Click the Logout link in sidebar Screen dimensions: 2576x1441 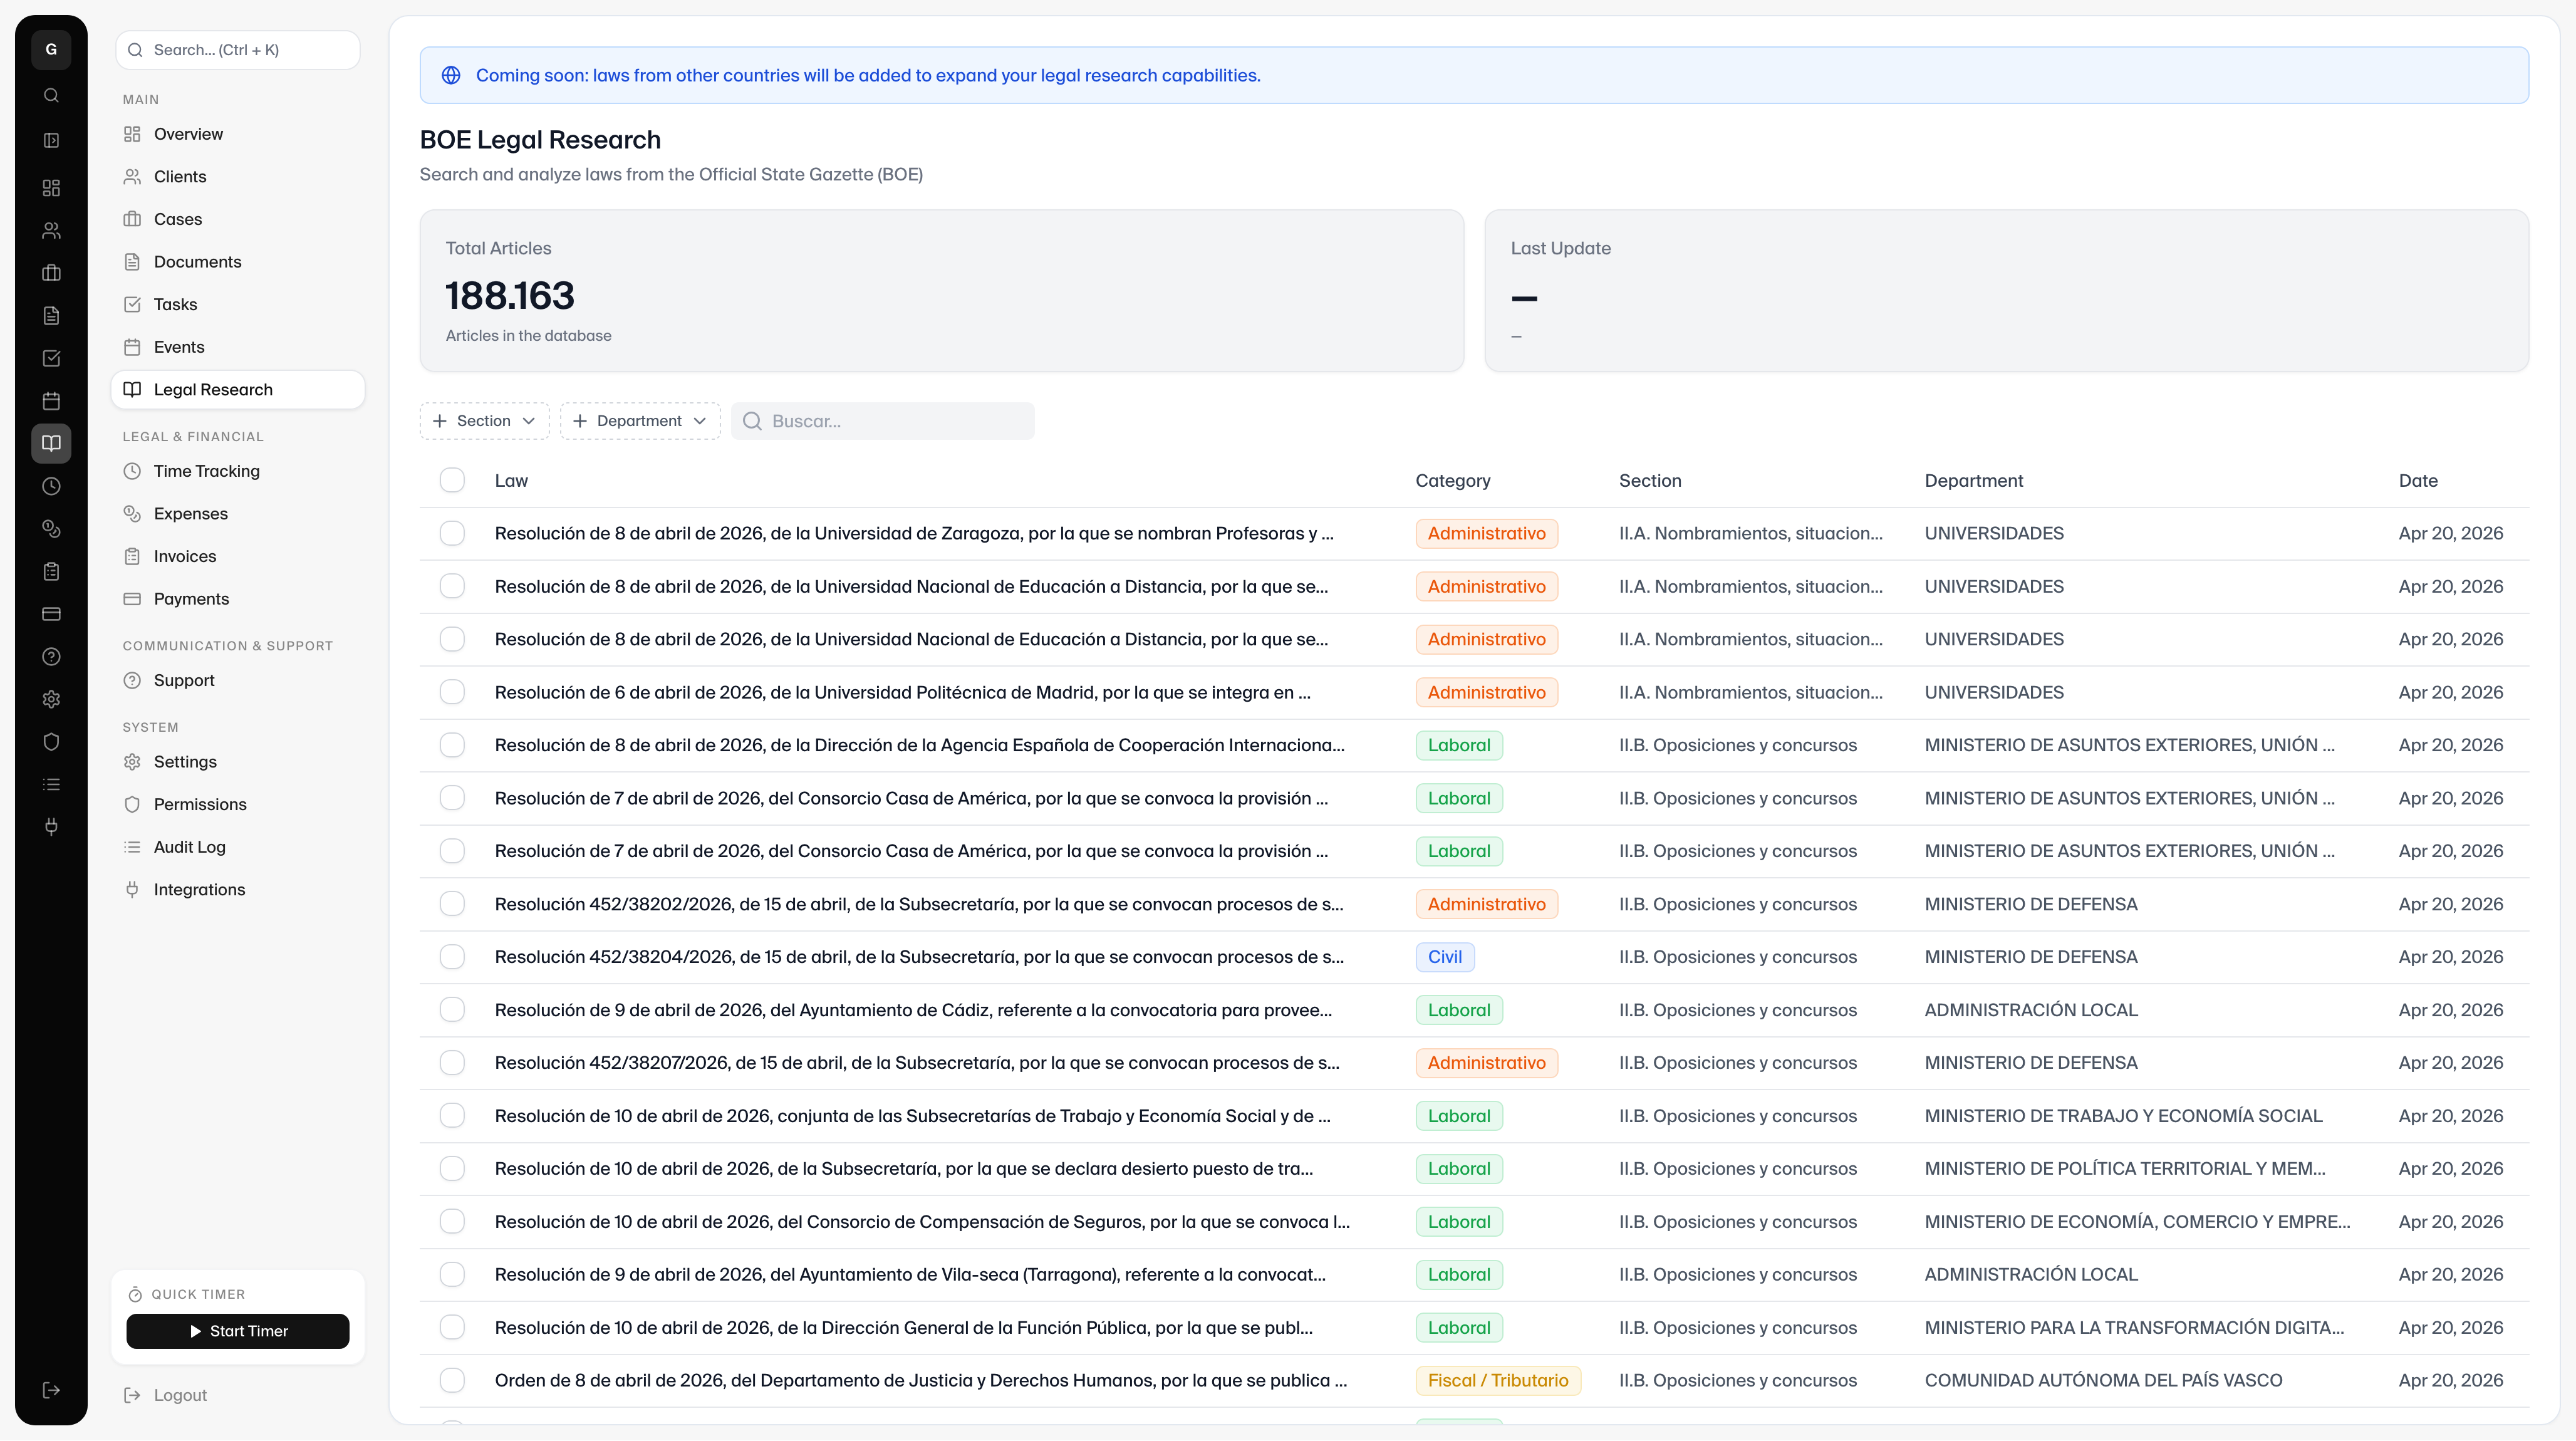pyautogui.click(x=180, y=1395)
